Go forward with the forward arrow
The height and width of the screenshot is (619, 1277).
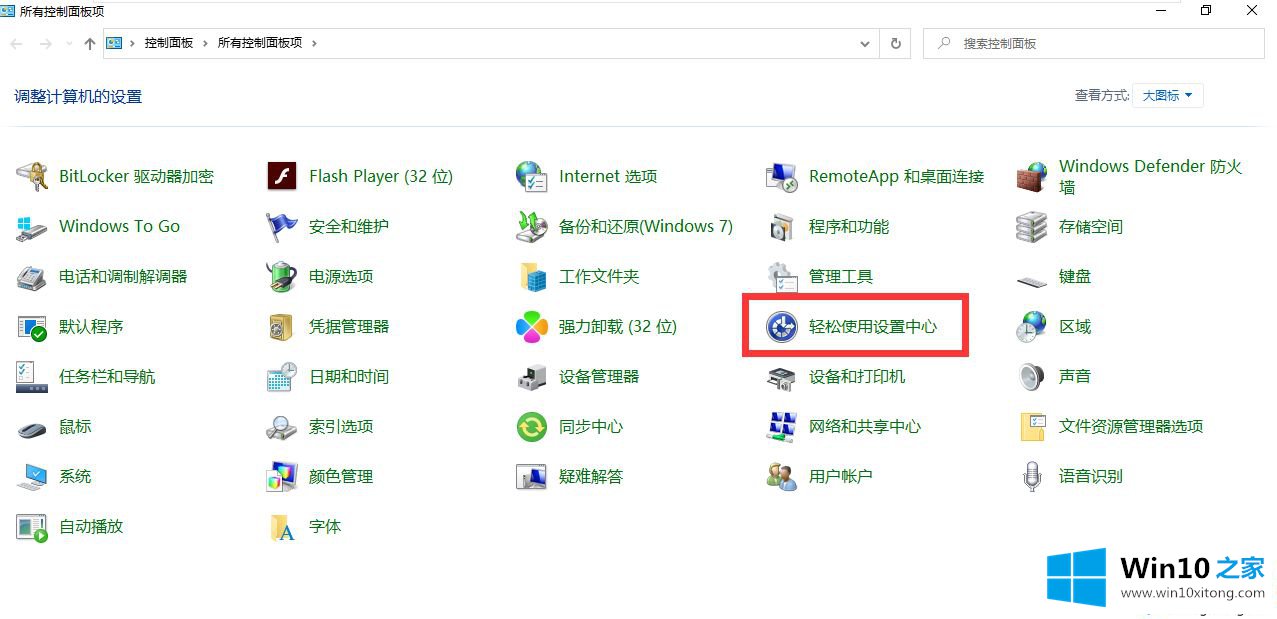[45, 44]
